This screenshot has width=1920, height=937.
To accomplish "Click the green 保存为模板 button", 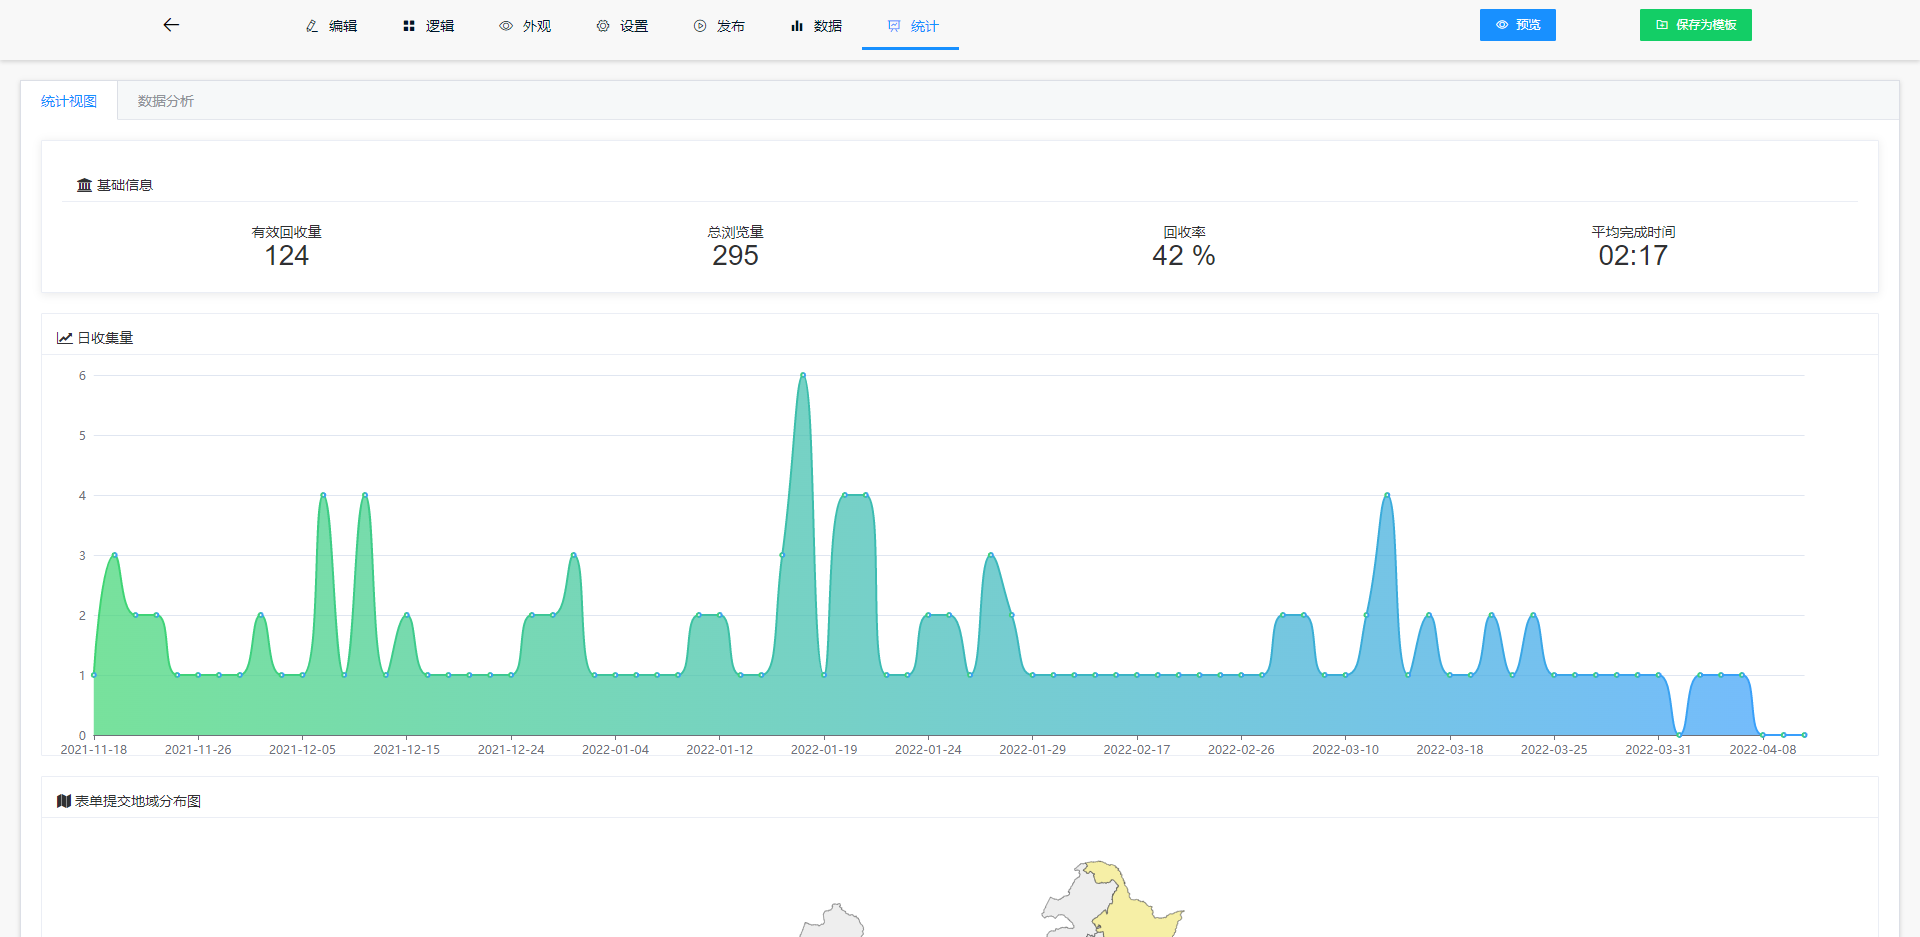I will (x=1696, y=25).
